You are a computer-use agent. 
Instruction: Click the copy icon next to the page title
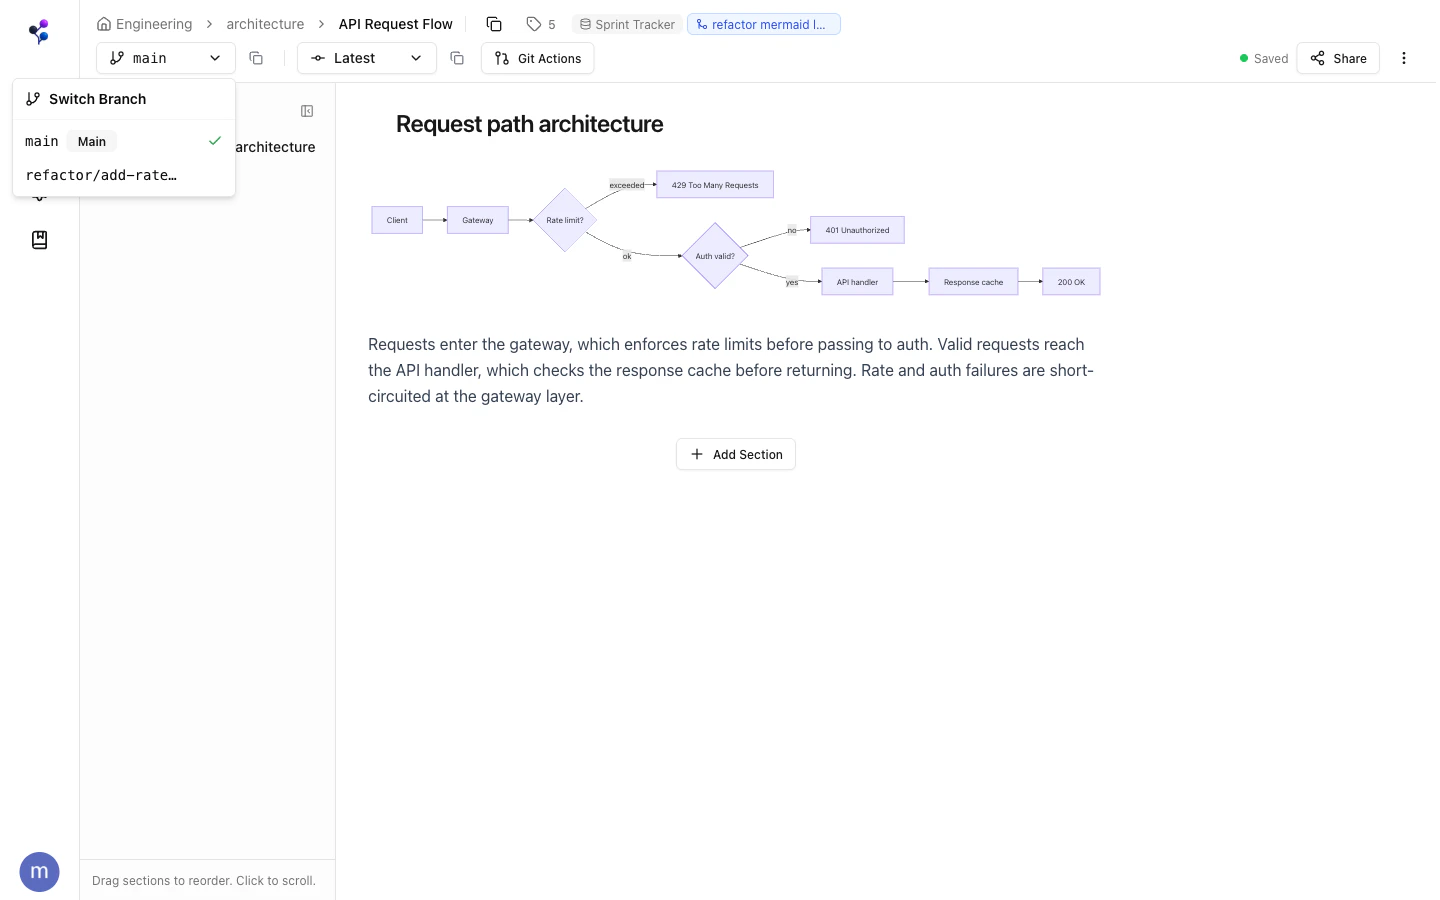494,23
